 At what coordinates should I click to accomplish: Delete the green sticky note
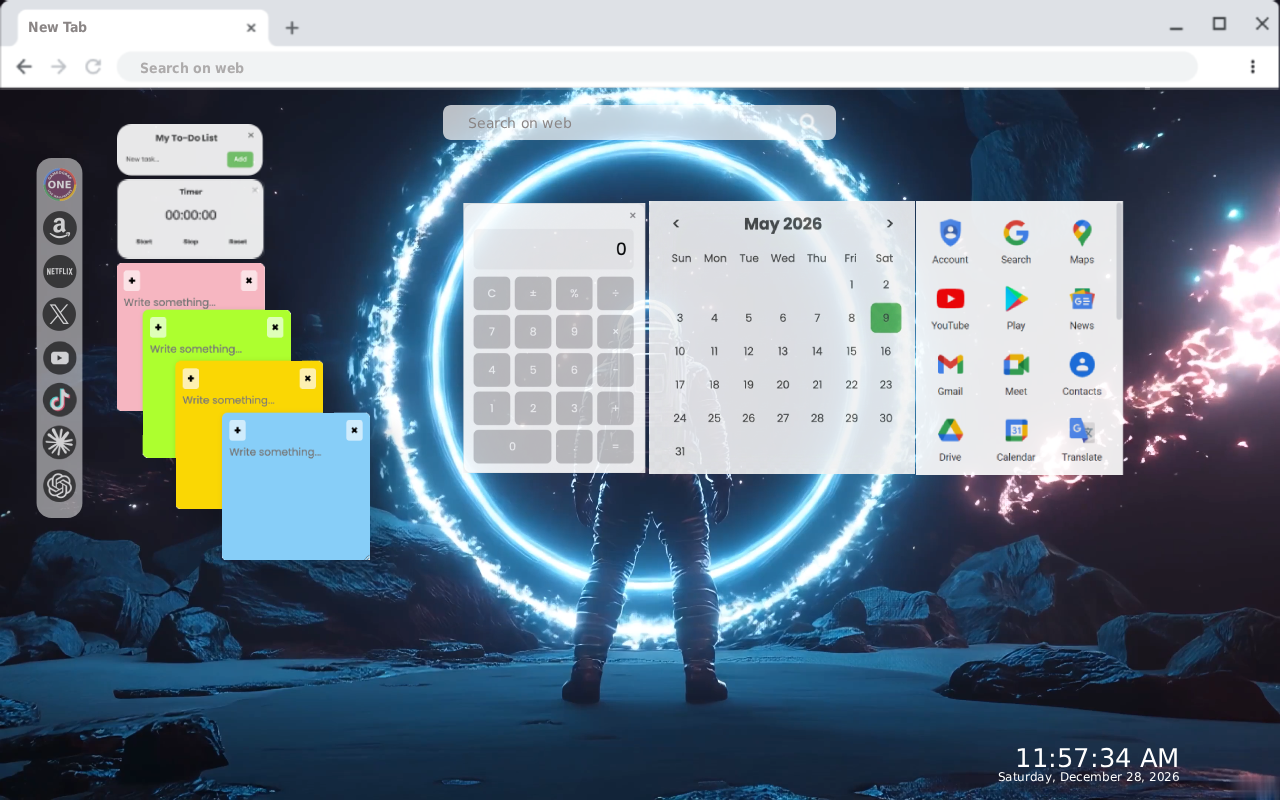pyautogui.click(x=275, y=327)
